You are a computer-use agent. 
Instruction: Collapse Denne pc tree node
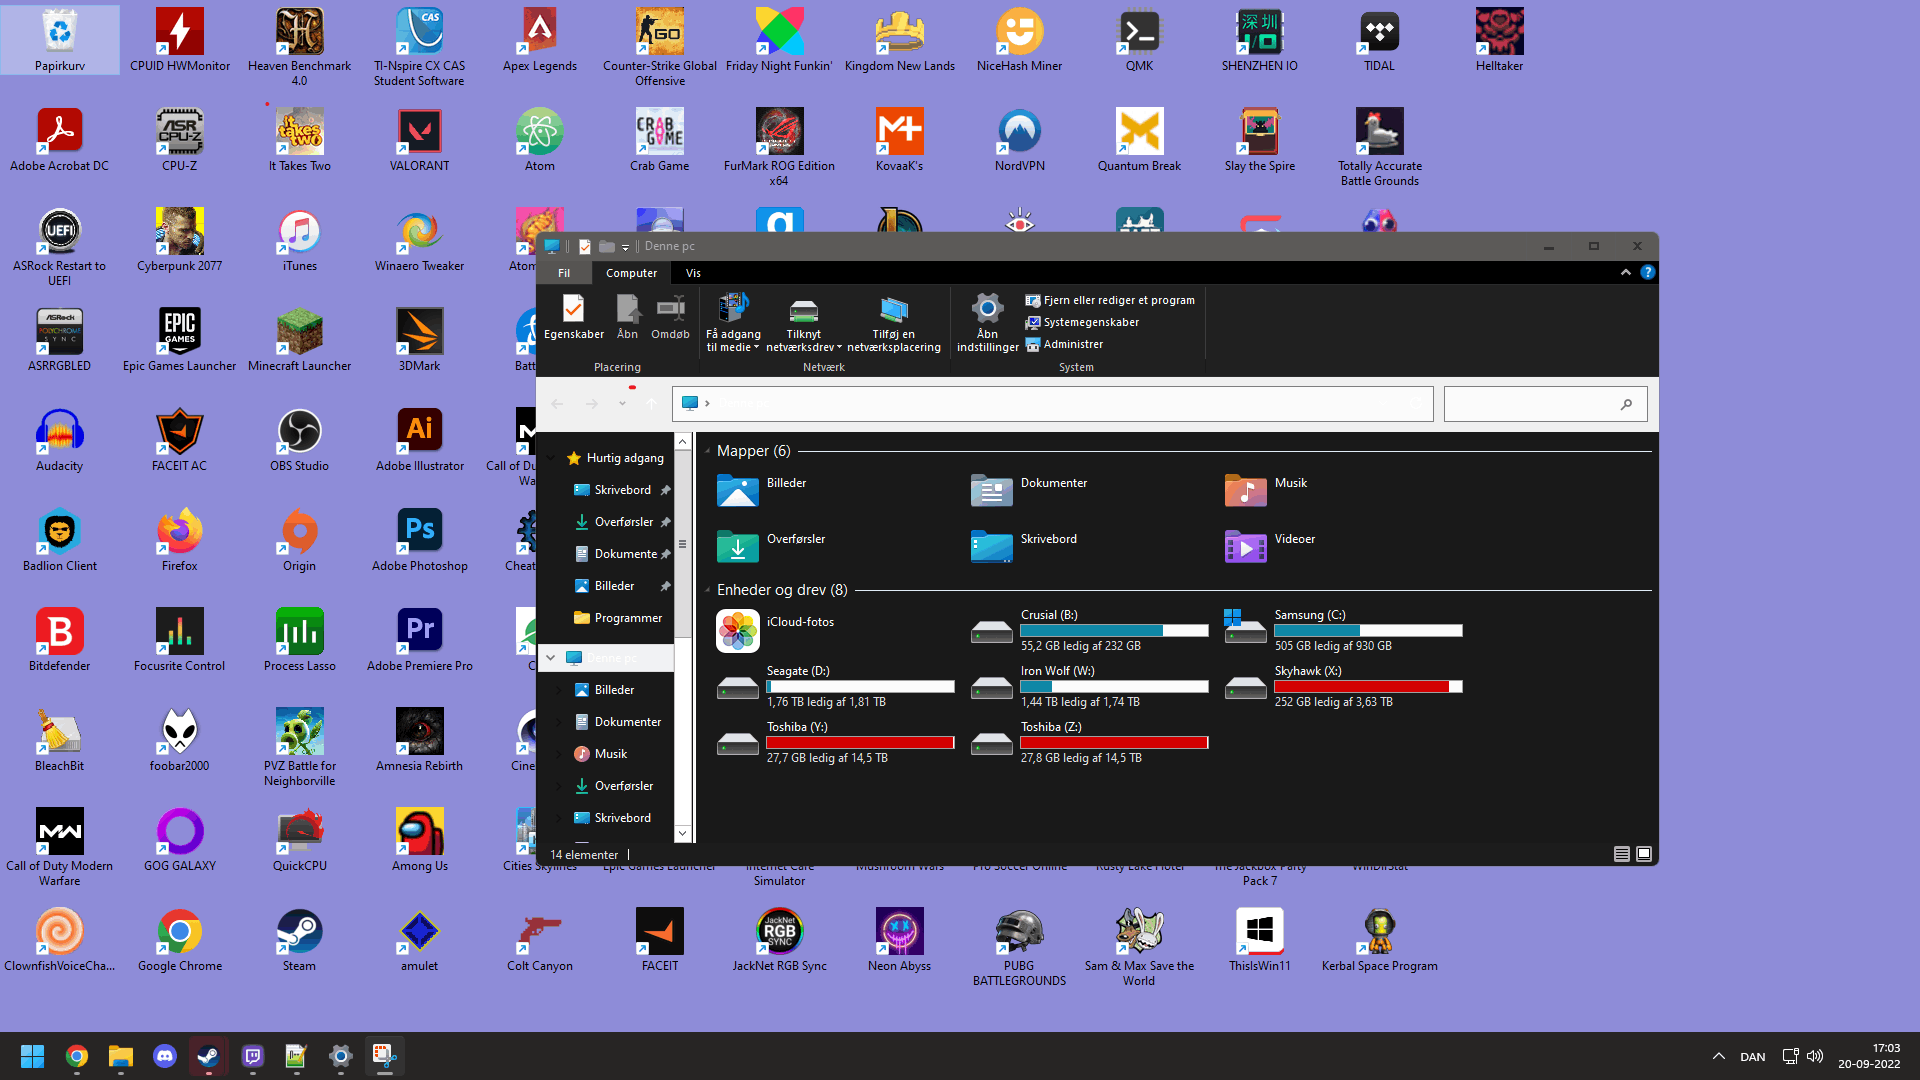(x=551, y=658)
